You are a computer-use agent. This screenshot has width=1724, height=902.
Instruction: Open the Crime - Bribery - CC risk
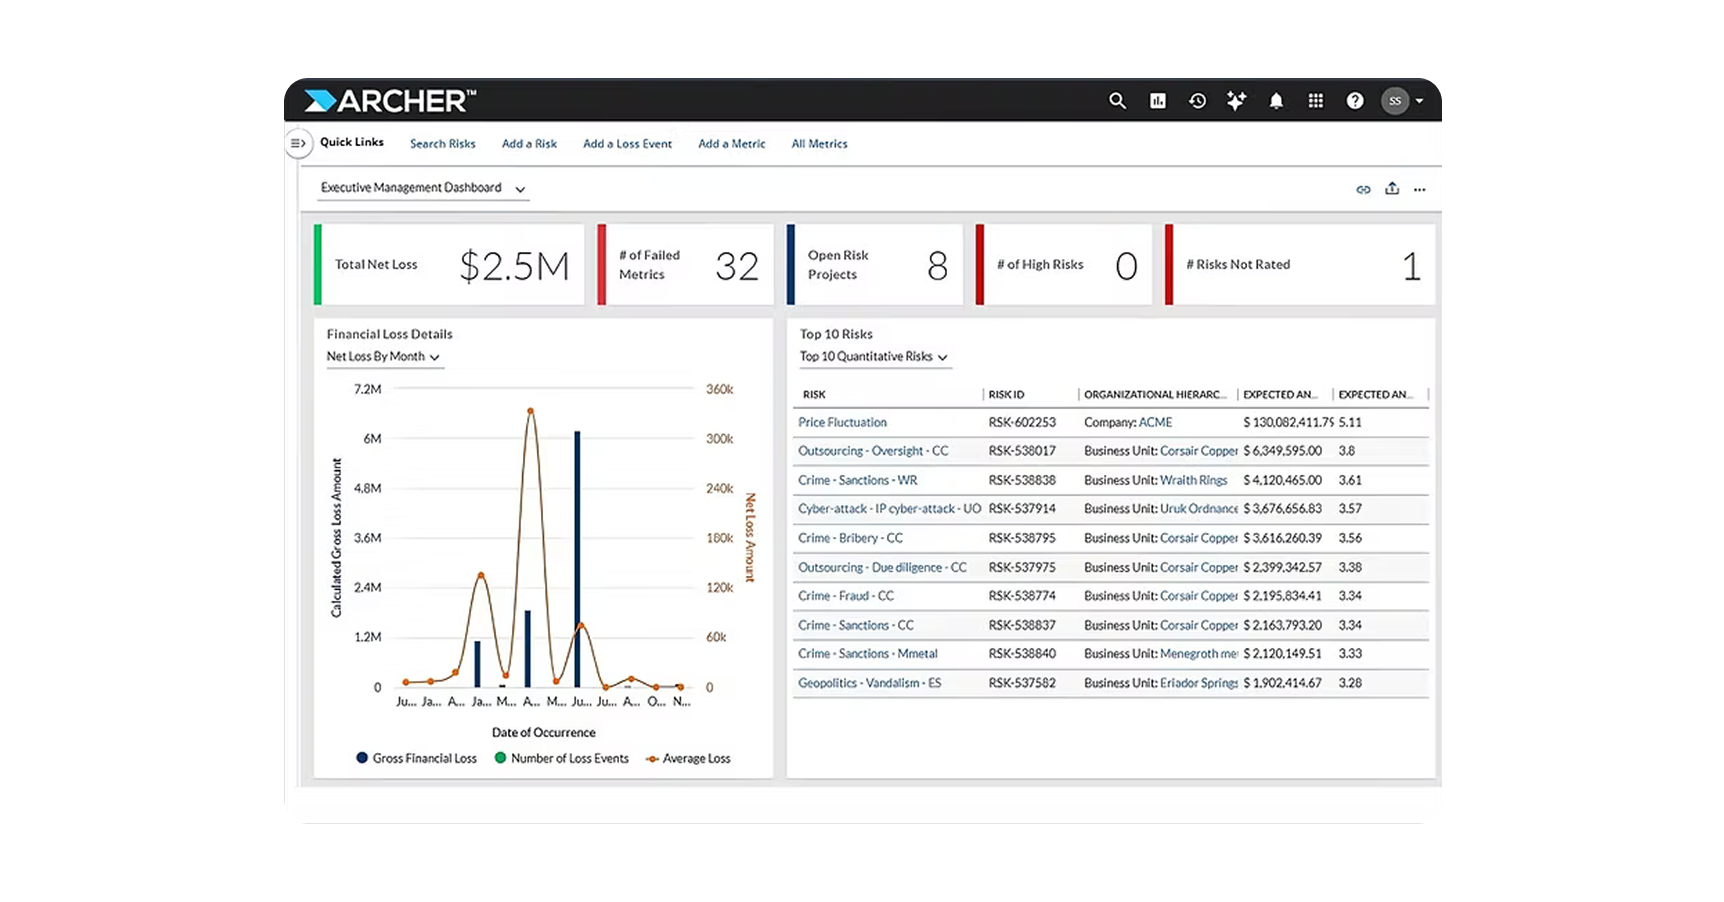pyautogui.click(x=850, y=538)
